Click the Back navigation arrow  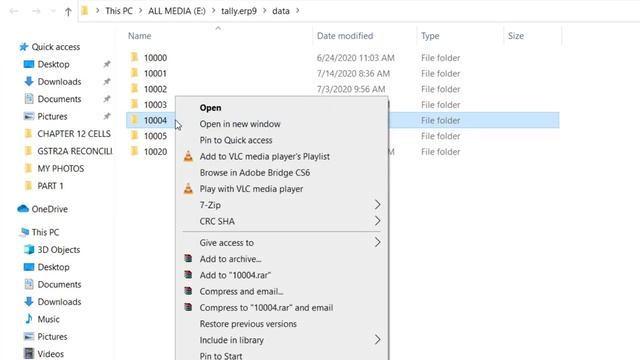(14, 11)
